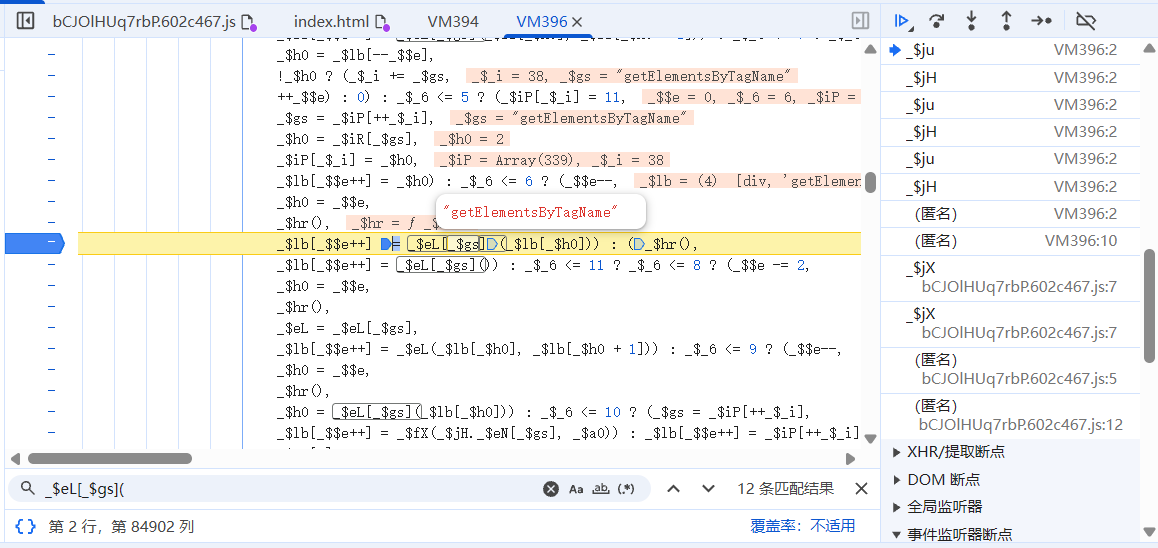The width and height of the screenshot is (1158, 548).
Task: Hide the debugger sidebar pane
Action: pyautogui.click(x=859, y=21)
